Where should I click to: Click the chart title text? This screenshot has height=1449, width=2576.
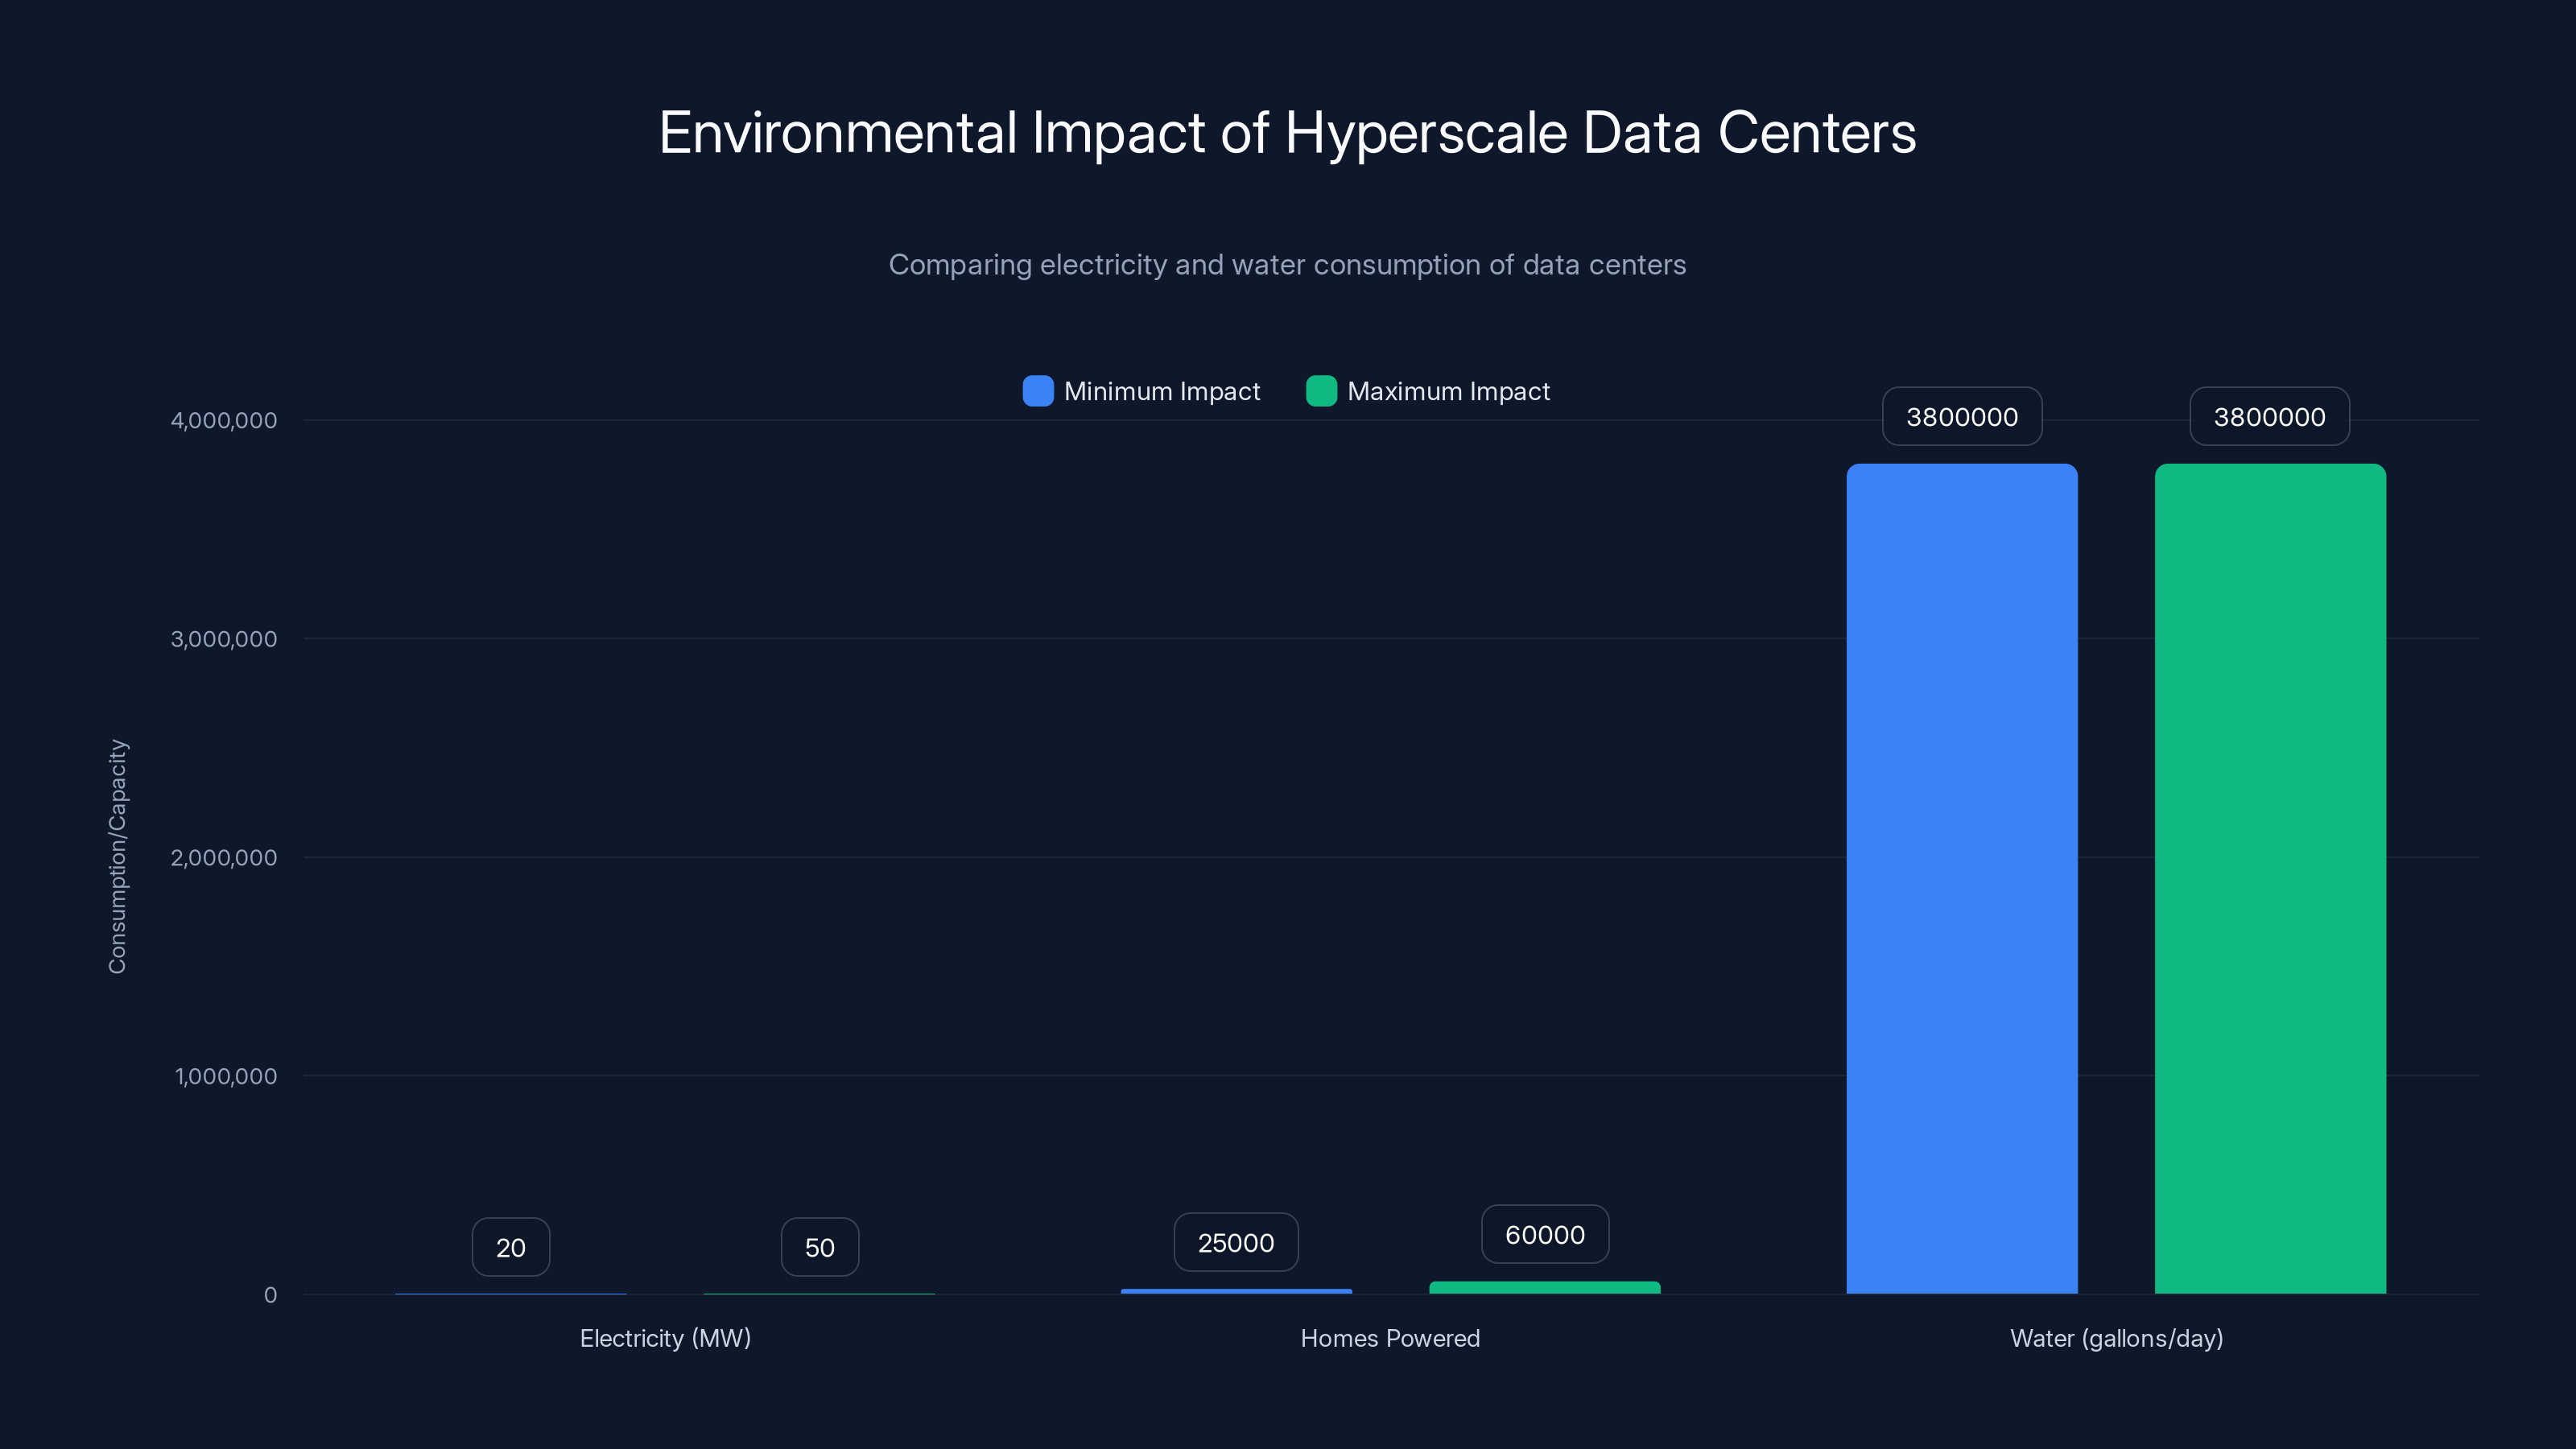(x=1288, y=133)
